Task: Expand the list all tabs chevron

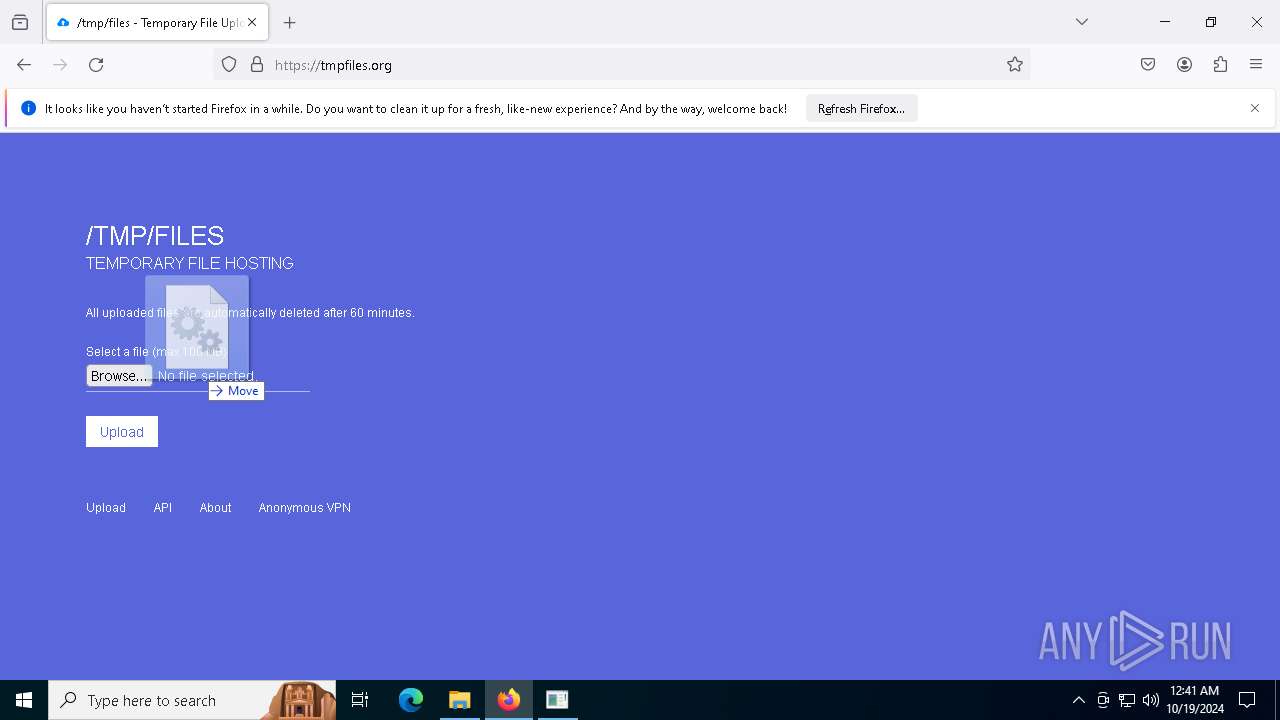Action: click(x=1082, y=22)
